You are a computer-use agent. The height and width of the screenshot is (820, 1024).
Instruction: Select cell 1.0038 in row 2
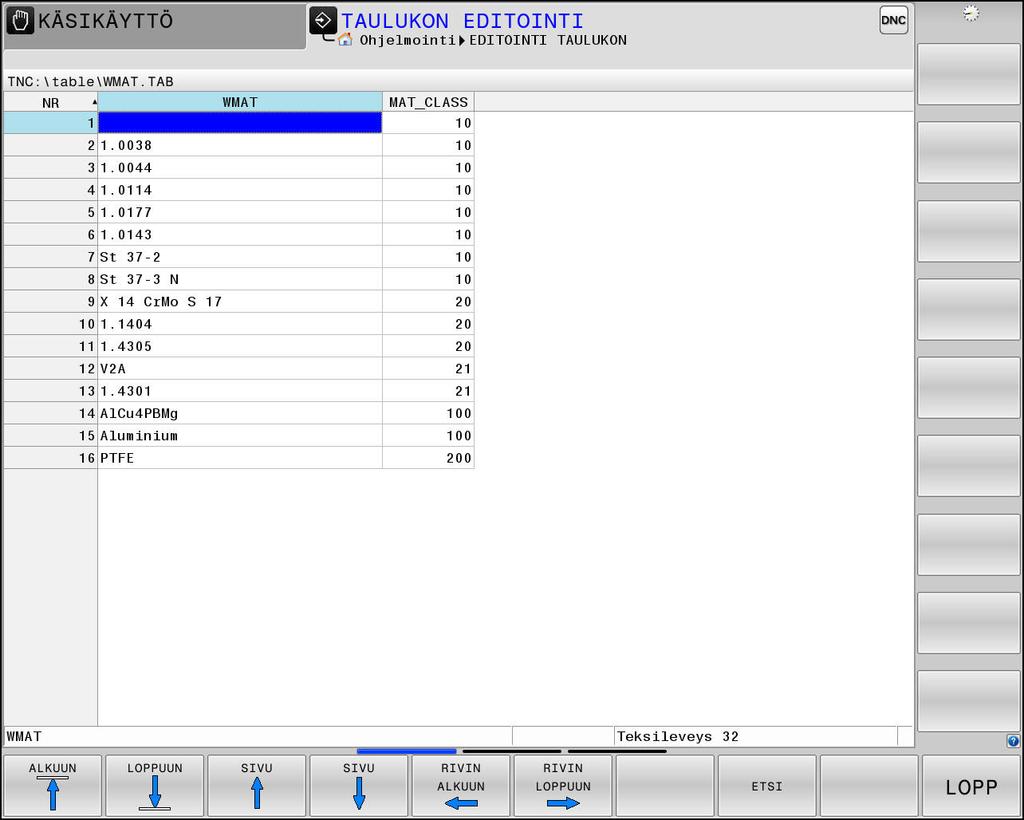[x=240, y=145]
